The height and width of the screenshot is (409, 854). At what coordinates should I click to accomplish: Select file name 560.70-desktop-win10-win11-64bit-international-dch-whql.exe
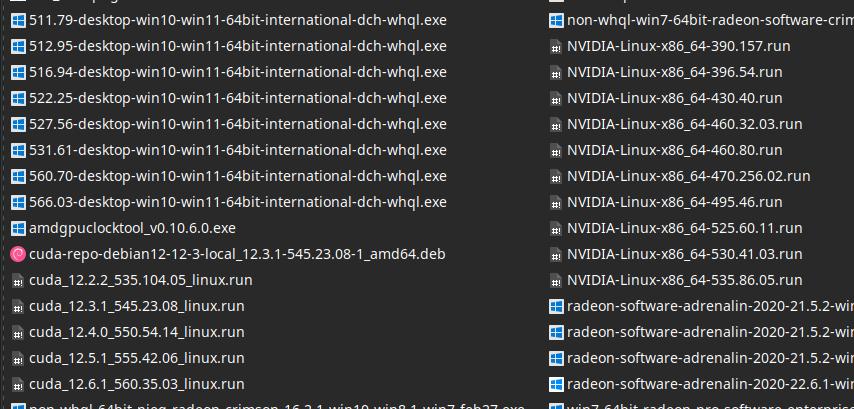pyautogui.click(x=238, y=176)
